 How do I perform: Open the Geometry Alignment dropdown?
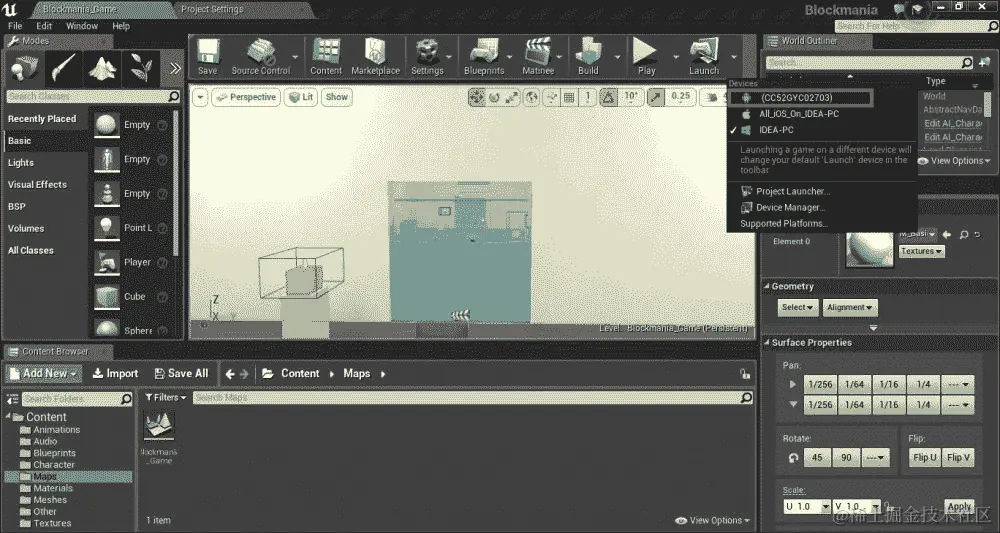coord(849,307)
